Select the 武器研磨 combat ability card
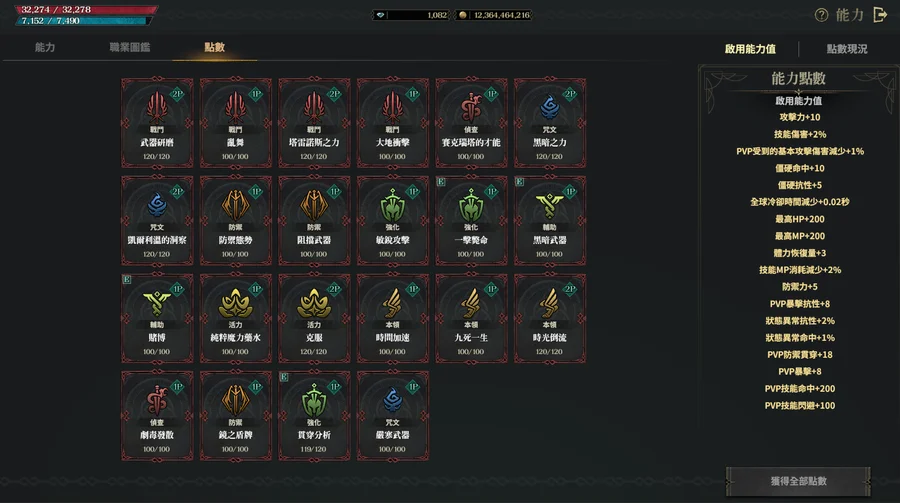This screenshot has height=503, width=900. 157,123
